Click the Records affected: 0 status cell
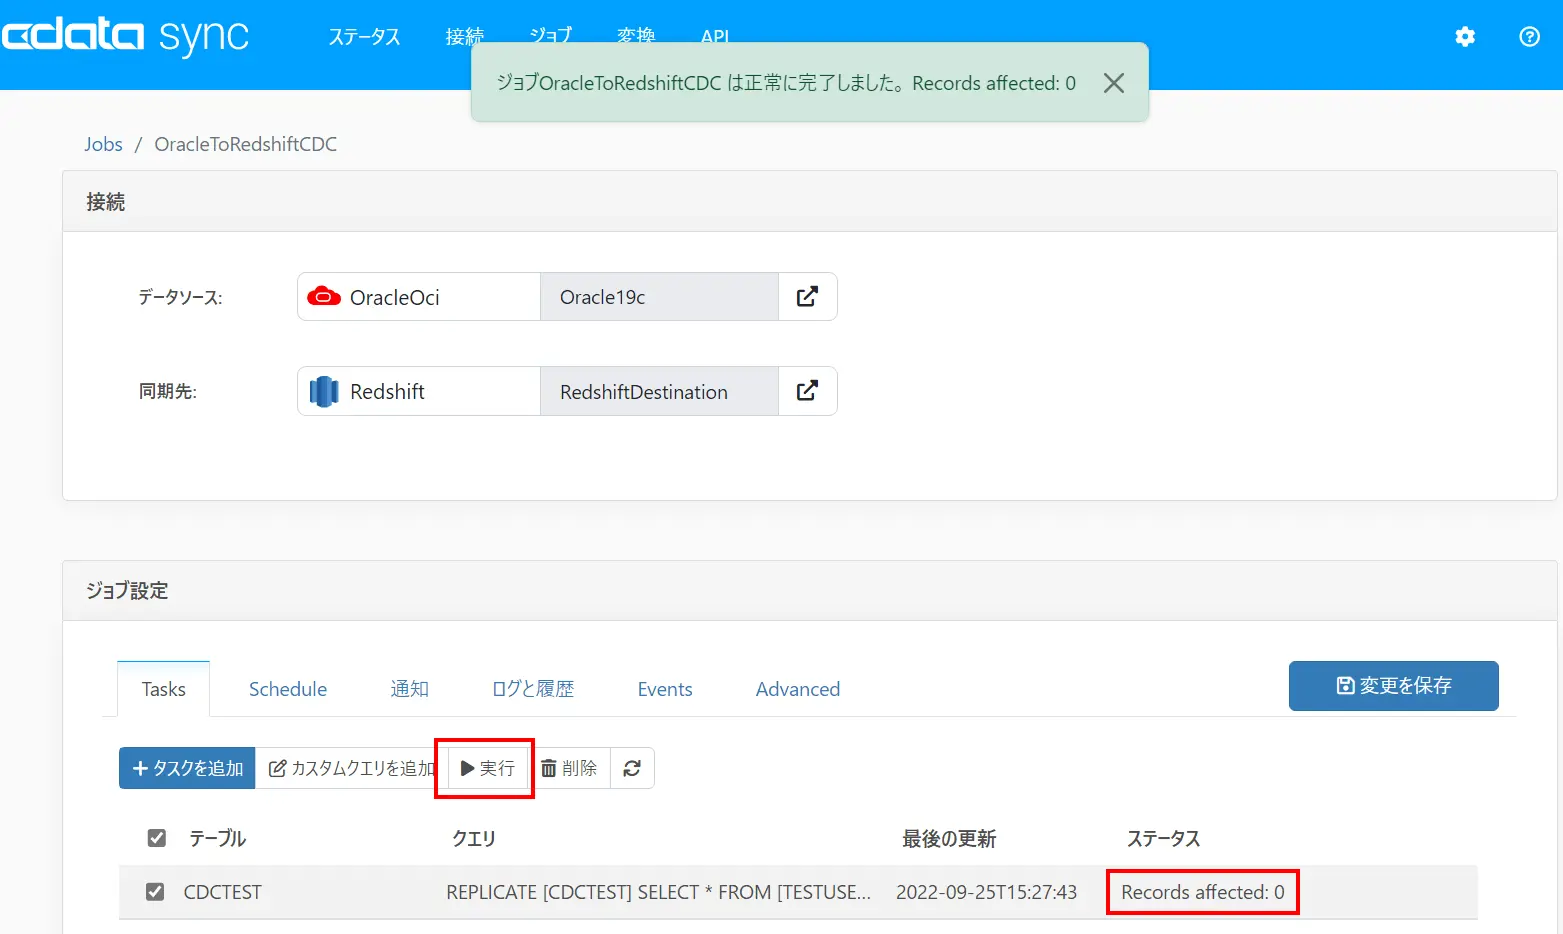 tap(1203, 892)
